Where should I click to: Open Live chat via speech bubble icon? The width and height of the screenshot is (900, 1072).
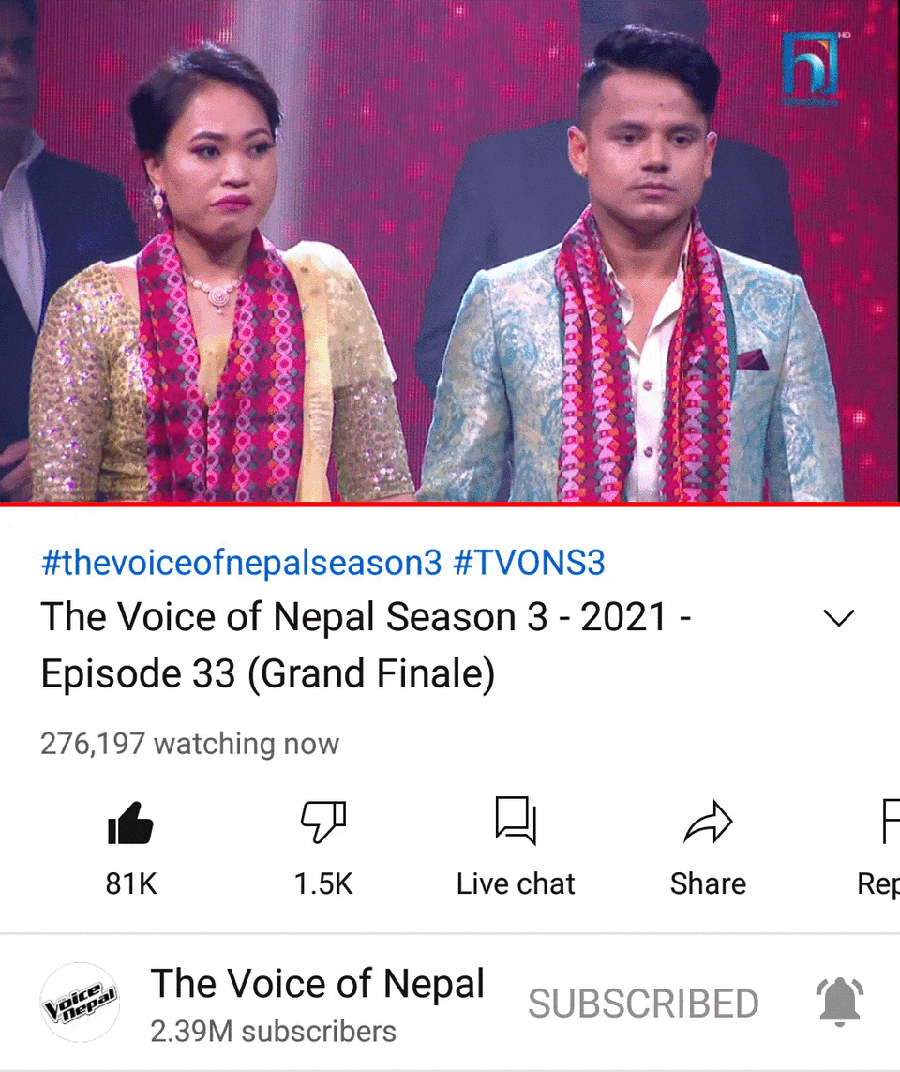[x=516, y=821]
